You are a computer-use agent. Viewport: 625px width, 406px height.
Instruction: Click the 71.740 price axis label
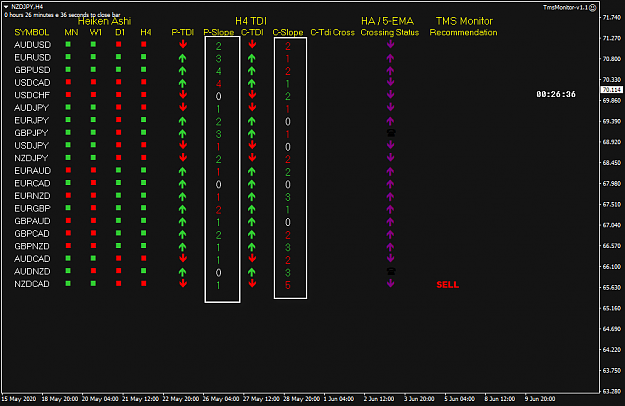point(612,18)
